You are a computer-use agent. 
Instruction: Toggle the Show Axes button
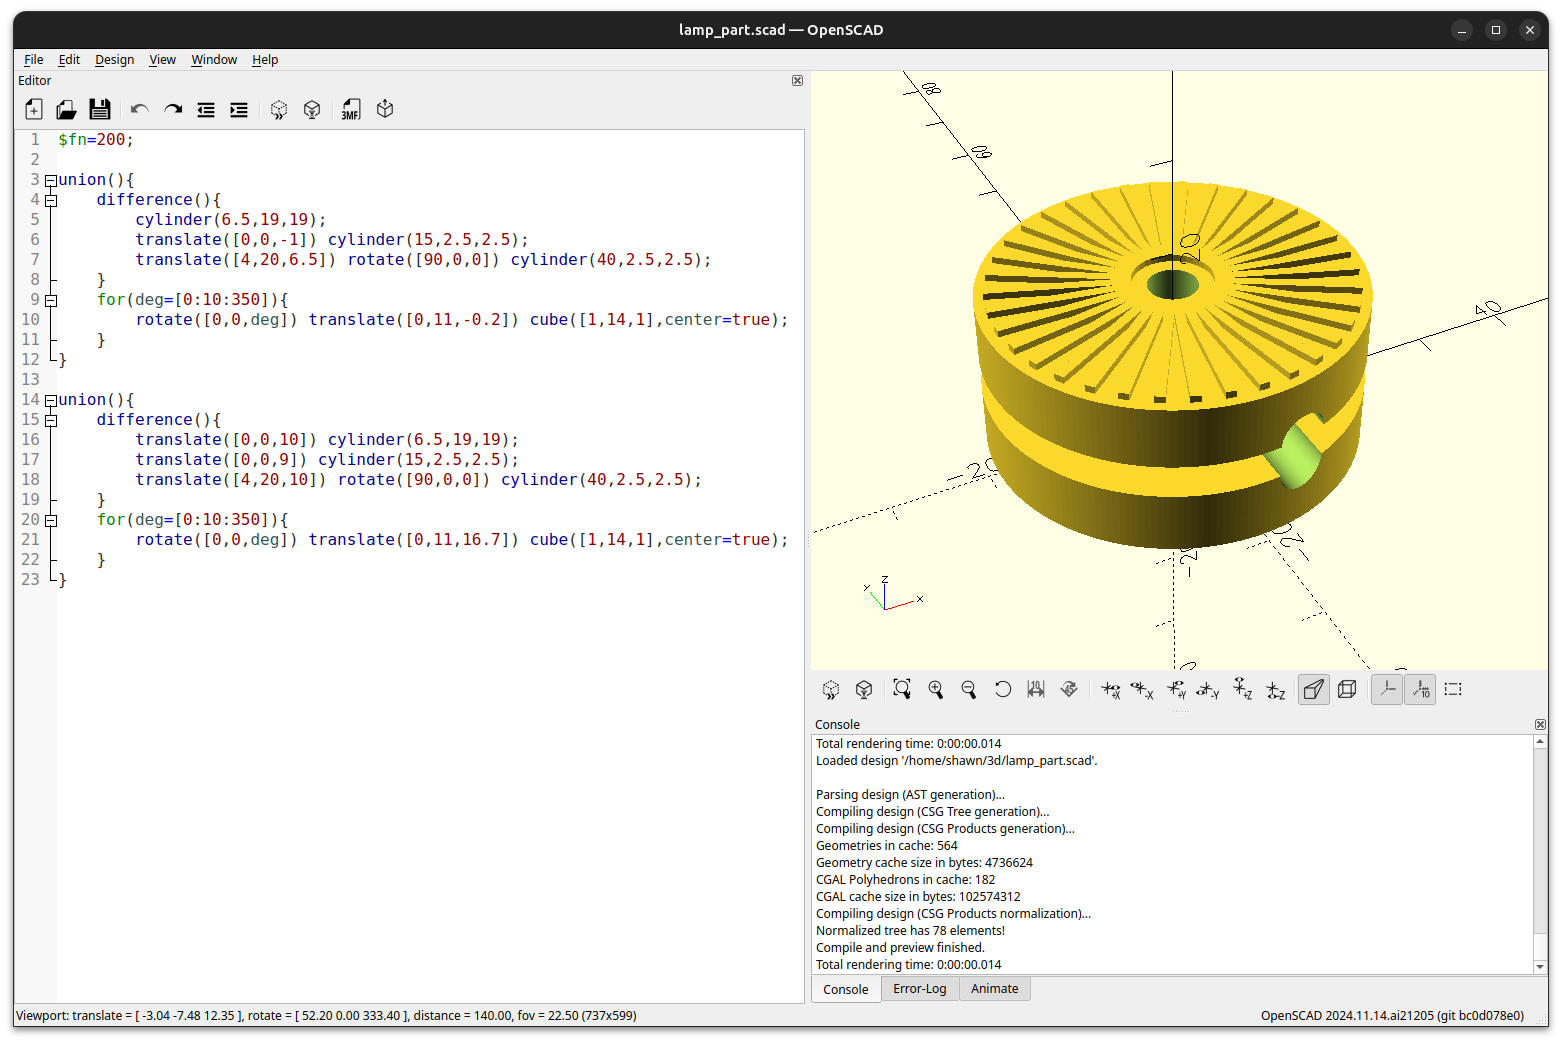pyautogui.click(x=1387, y=689)
